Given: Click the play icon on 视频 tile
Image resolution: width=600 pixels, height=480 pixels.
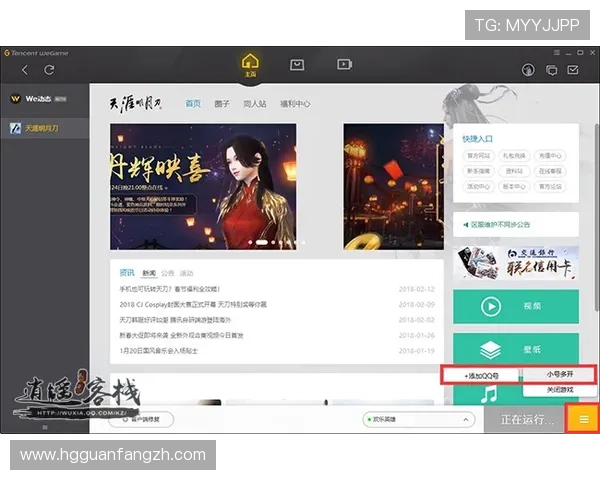Looking at the screenshot, I should click(x=491, y=306).
